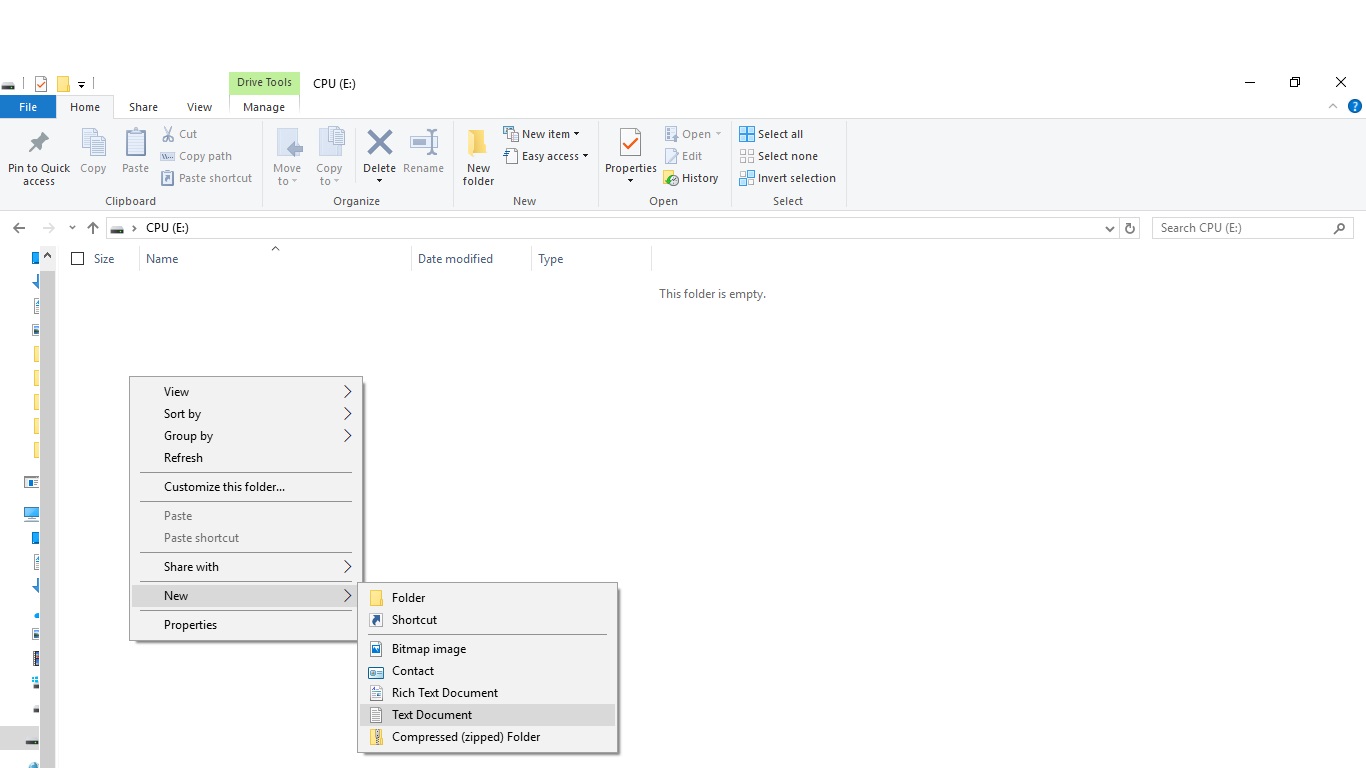Click the Edit button in the Open group
Image resolution: width=1366 pixels, height=768 pixels.
click(683, 156)
